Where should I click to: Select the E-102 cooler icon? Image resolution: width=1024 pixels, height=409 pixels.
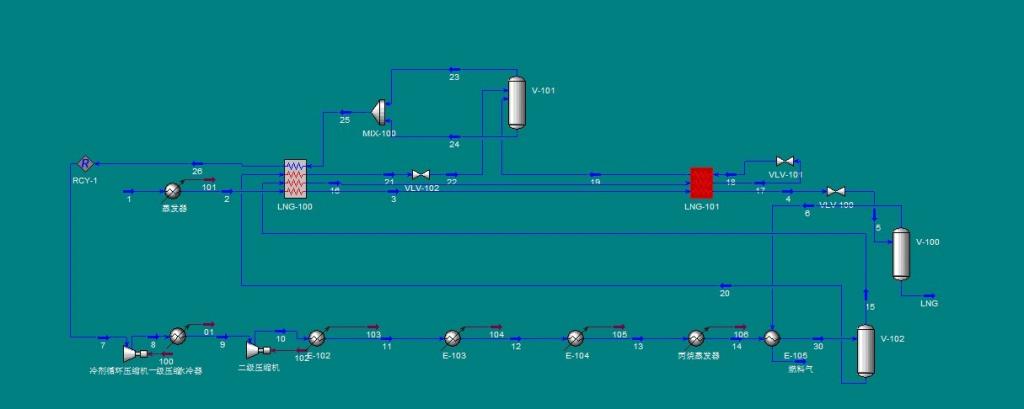point(317,337)
